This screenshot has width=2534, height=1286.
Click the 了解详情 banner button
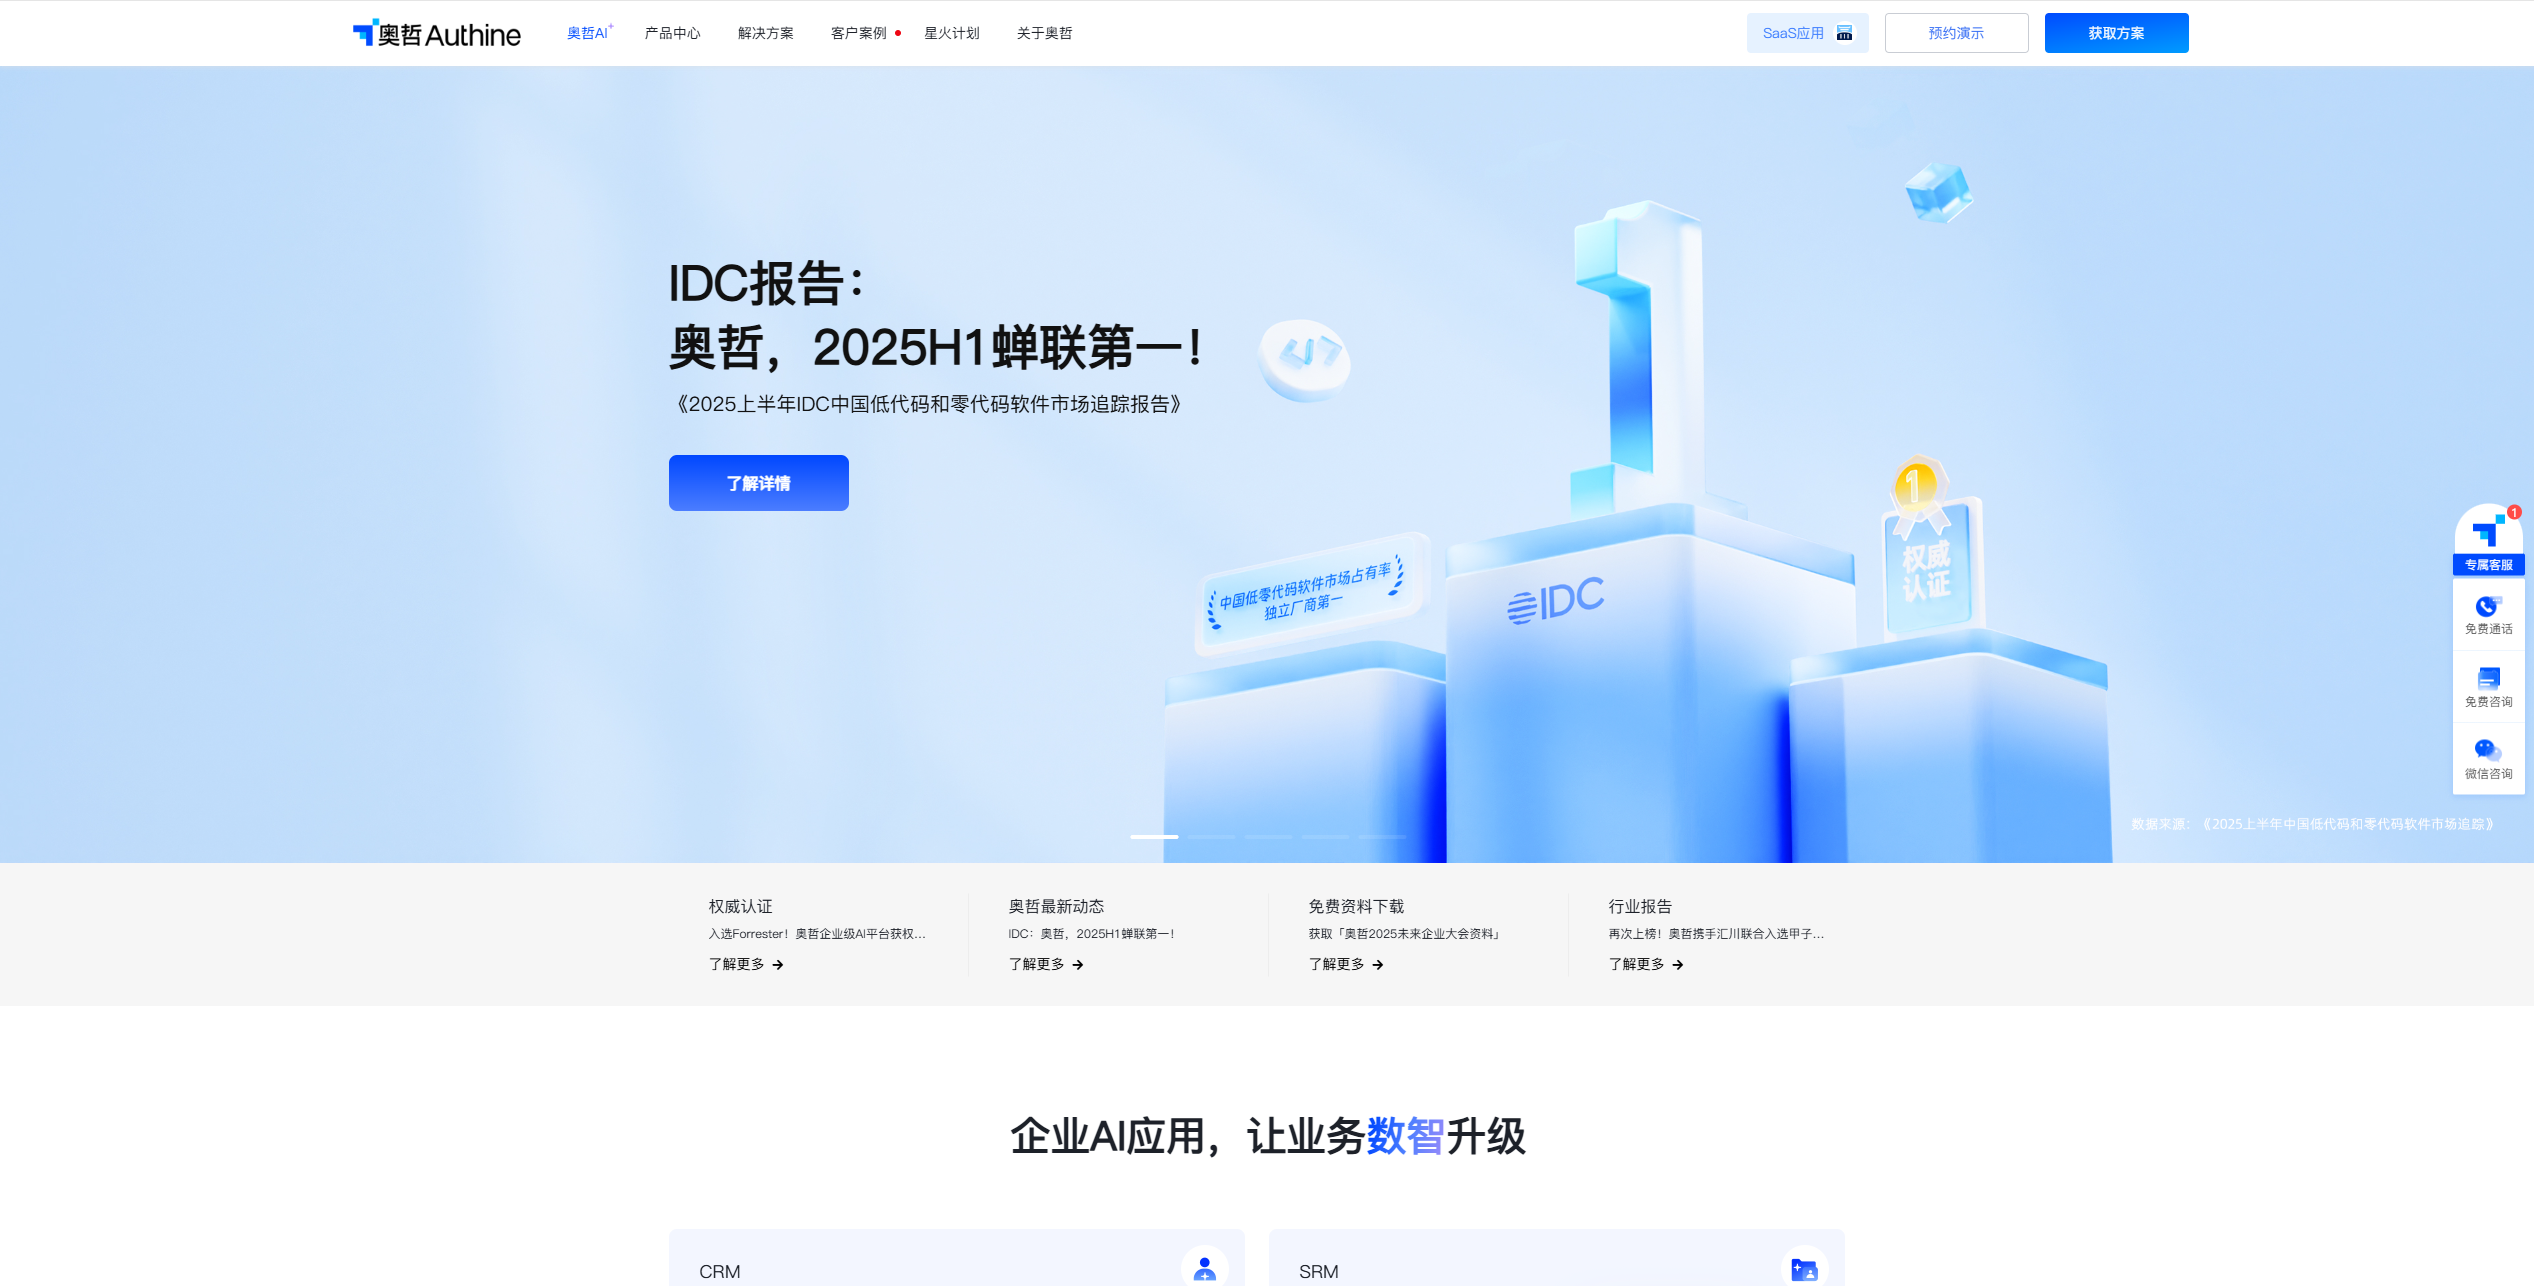coord(758,483)
